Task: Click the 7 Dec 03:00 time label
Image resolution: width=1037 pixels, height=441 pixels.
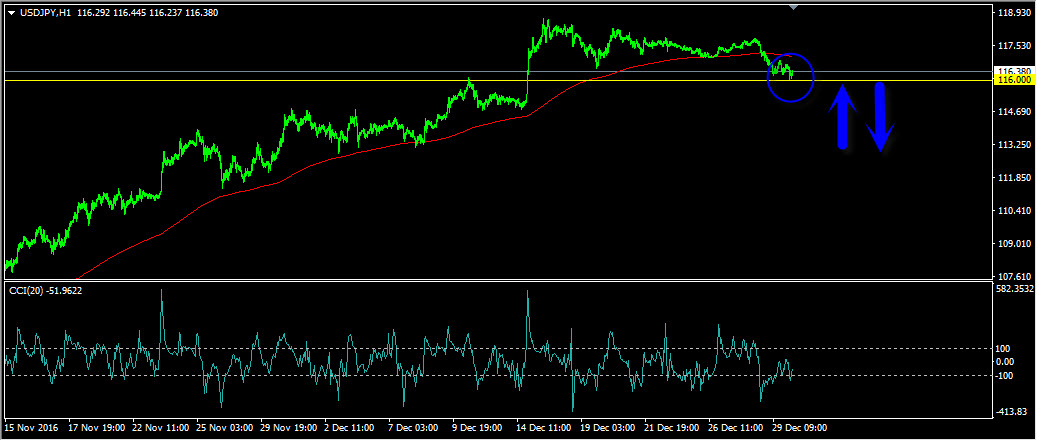Action: pyautogui.click(x=415, y=428)
